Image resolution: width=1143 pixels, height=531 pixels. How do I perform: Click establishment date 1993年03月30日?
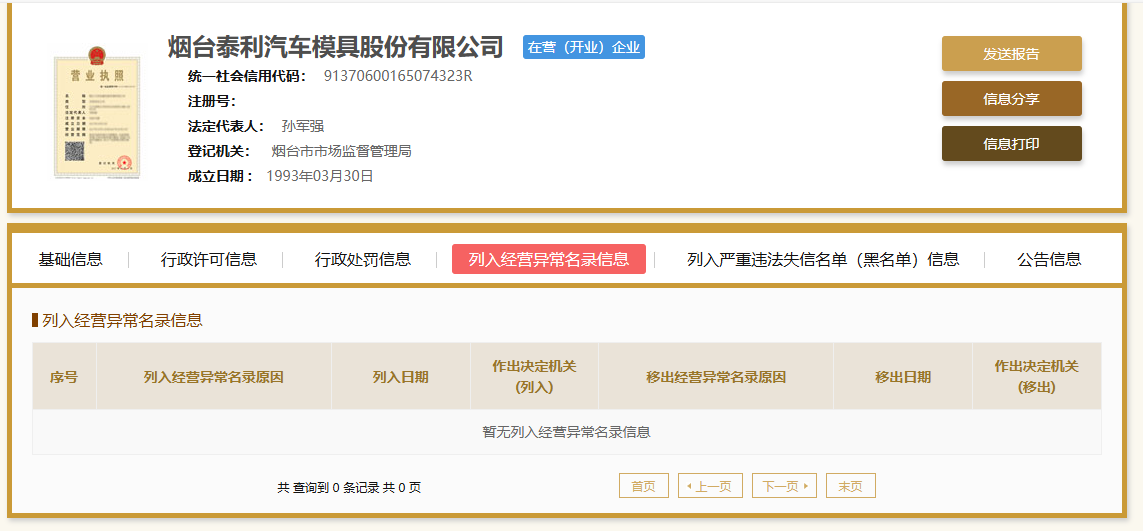point(320,176)
